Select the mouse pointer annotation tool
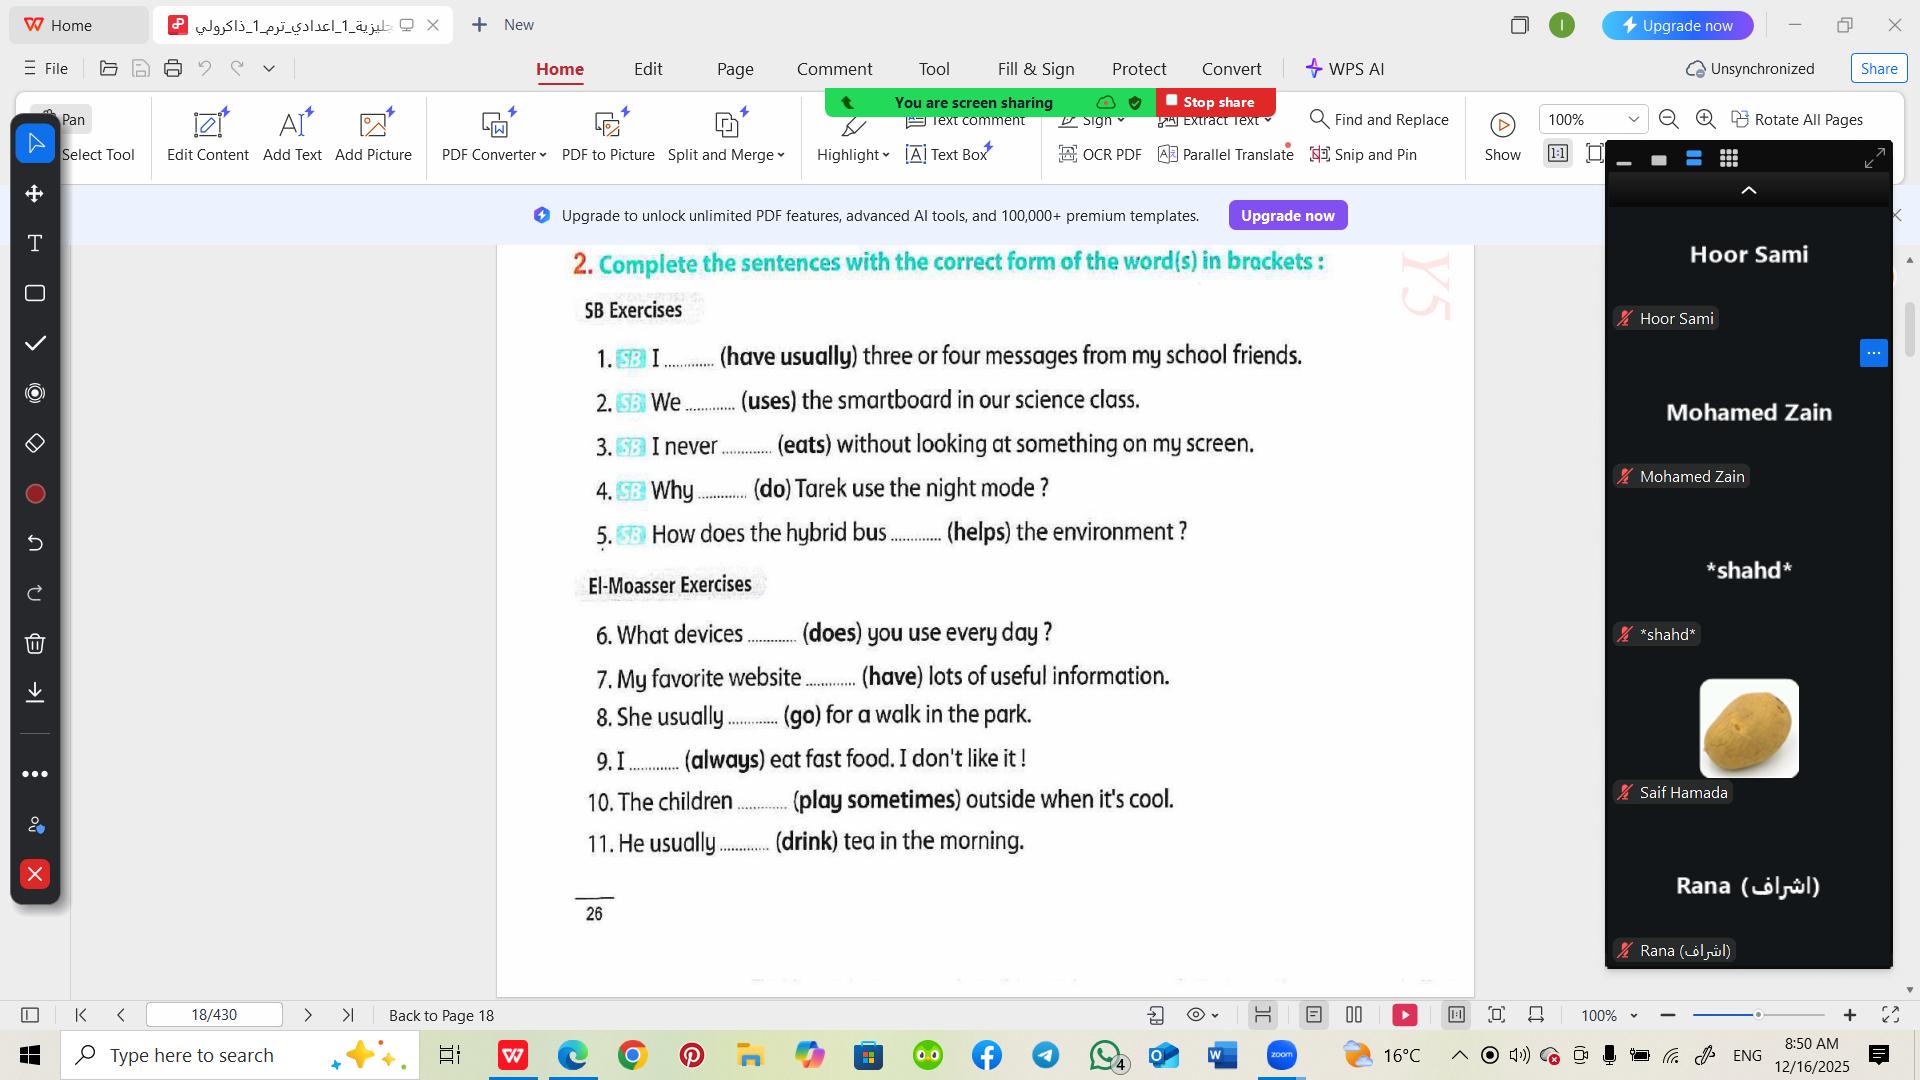 click(x=35, y=144)
